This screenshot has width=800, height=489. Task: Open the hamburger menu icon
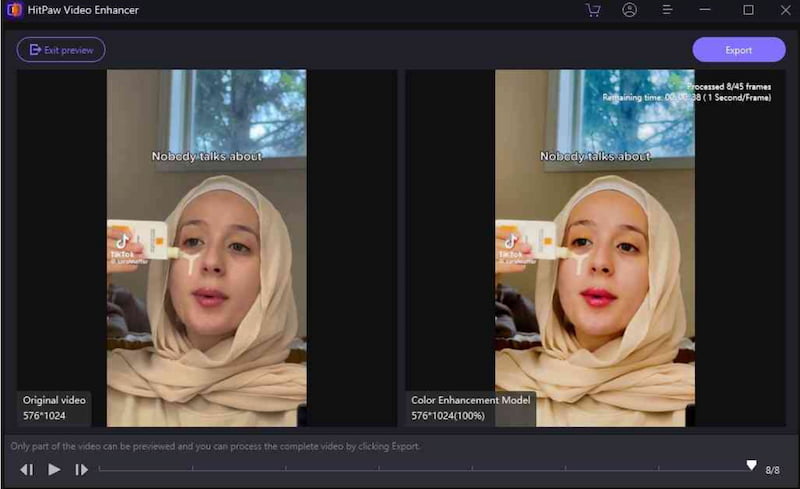tap(667, 10)
